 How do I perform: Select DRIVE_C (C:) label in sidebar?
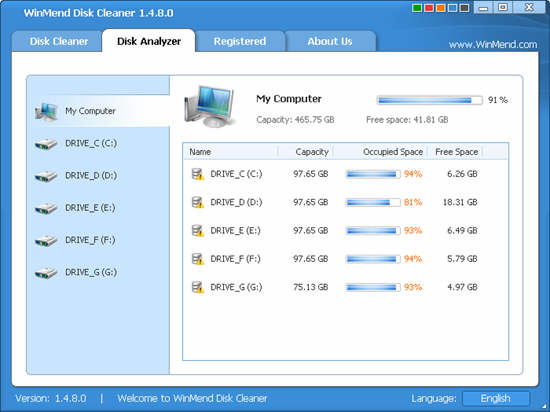(x=91, y=143)
